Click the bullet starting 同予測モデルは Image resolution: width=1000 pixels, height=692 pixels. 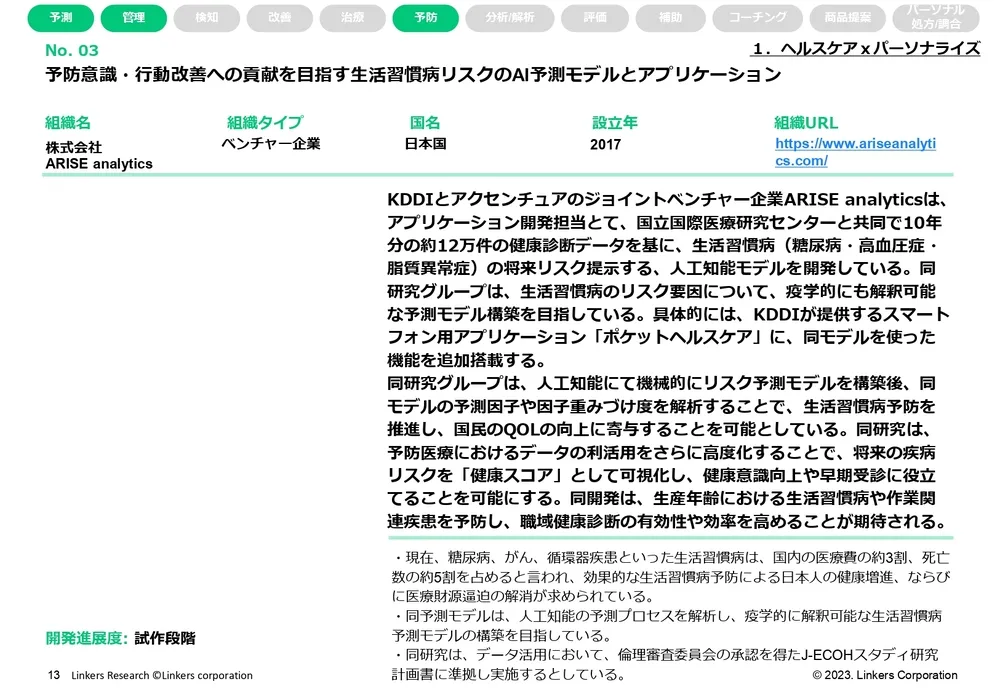click(x=666, y=626)
